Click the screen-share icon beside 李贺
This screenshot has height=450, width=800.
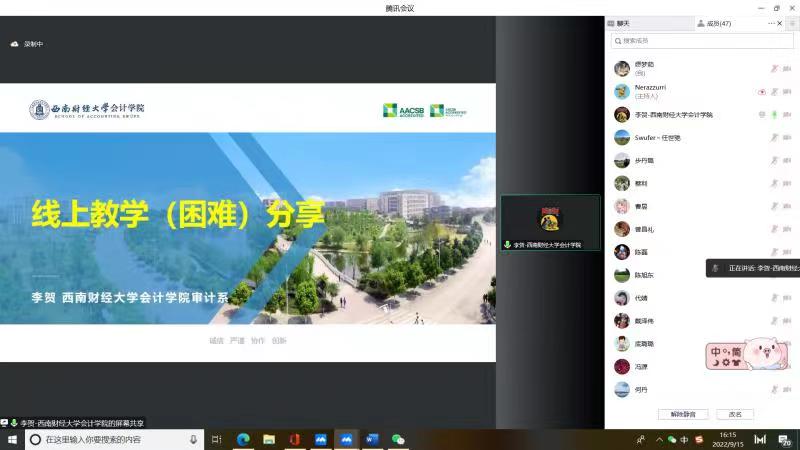point(762,114)
